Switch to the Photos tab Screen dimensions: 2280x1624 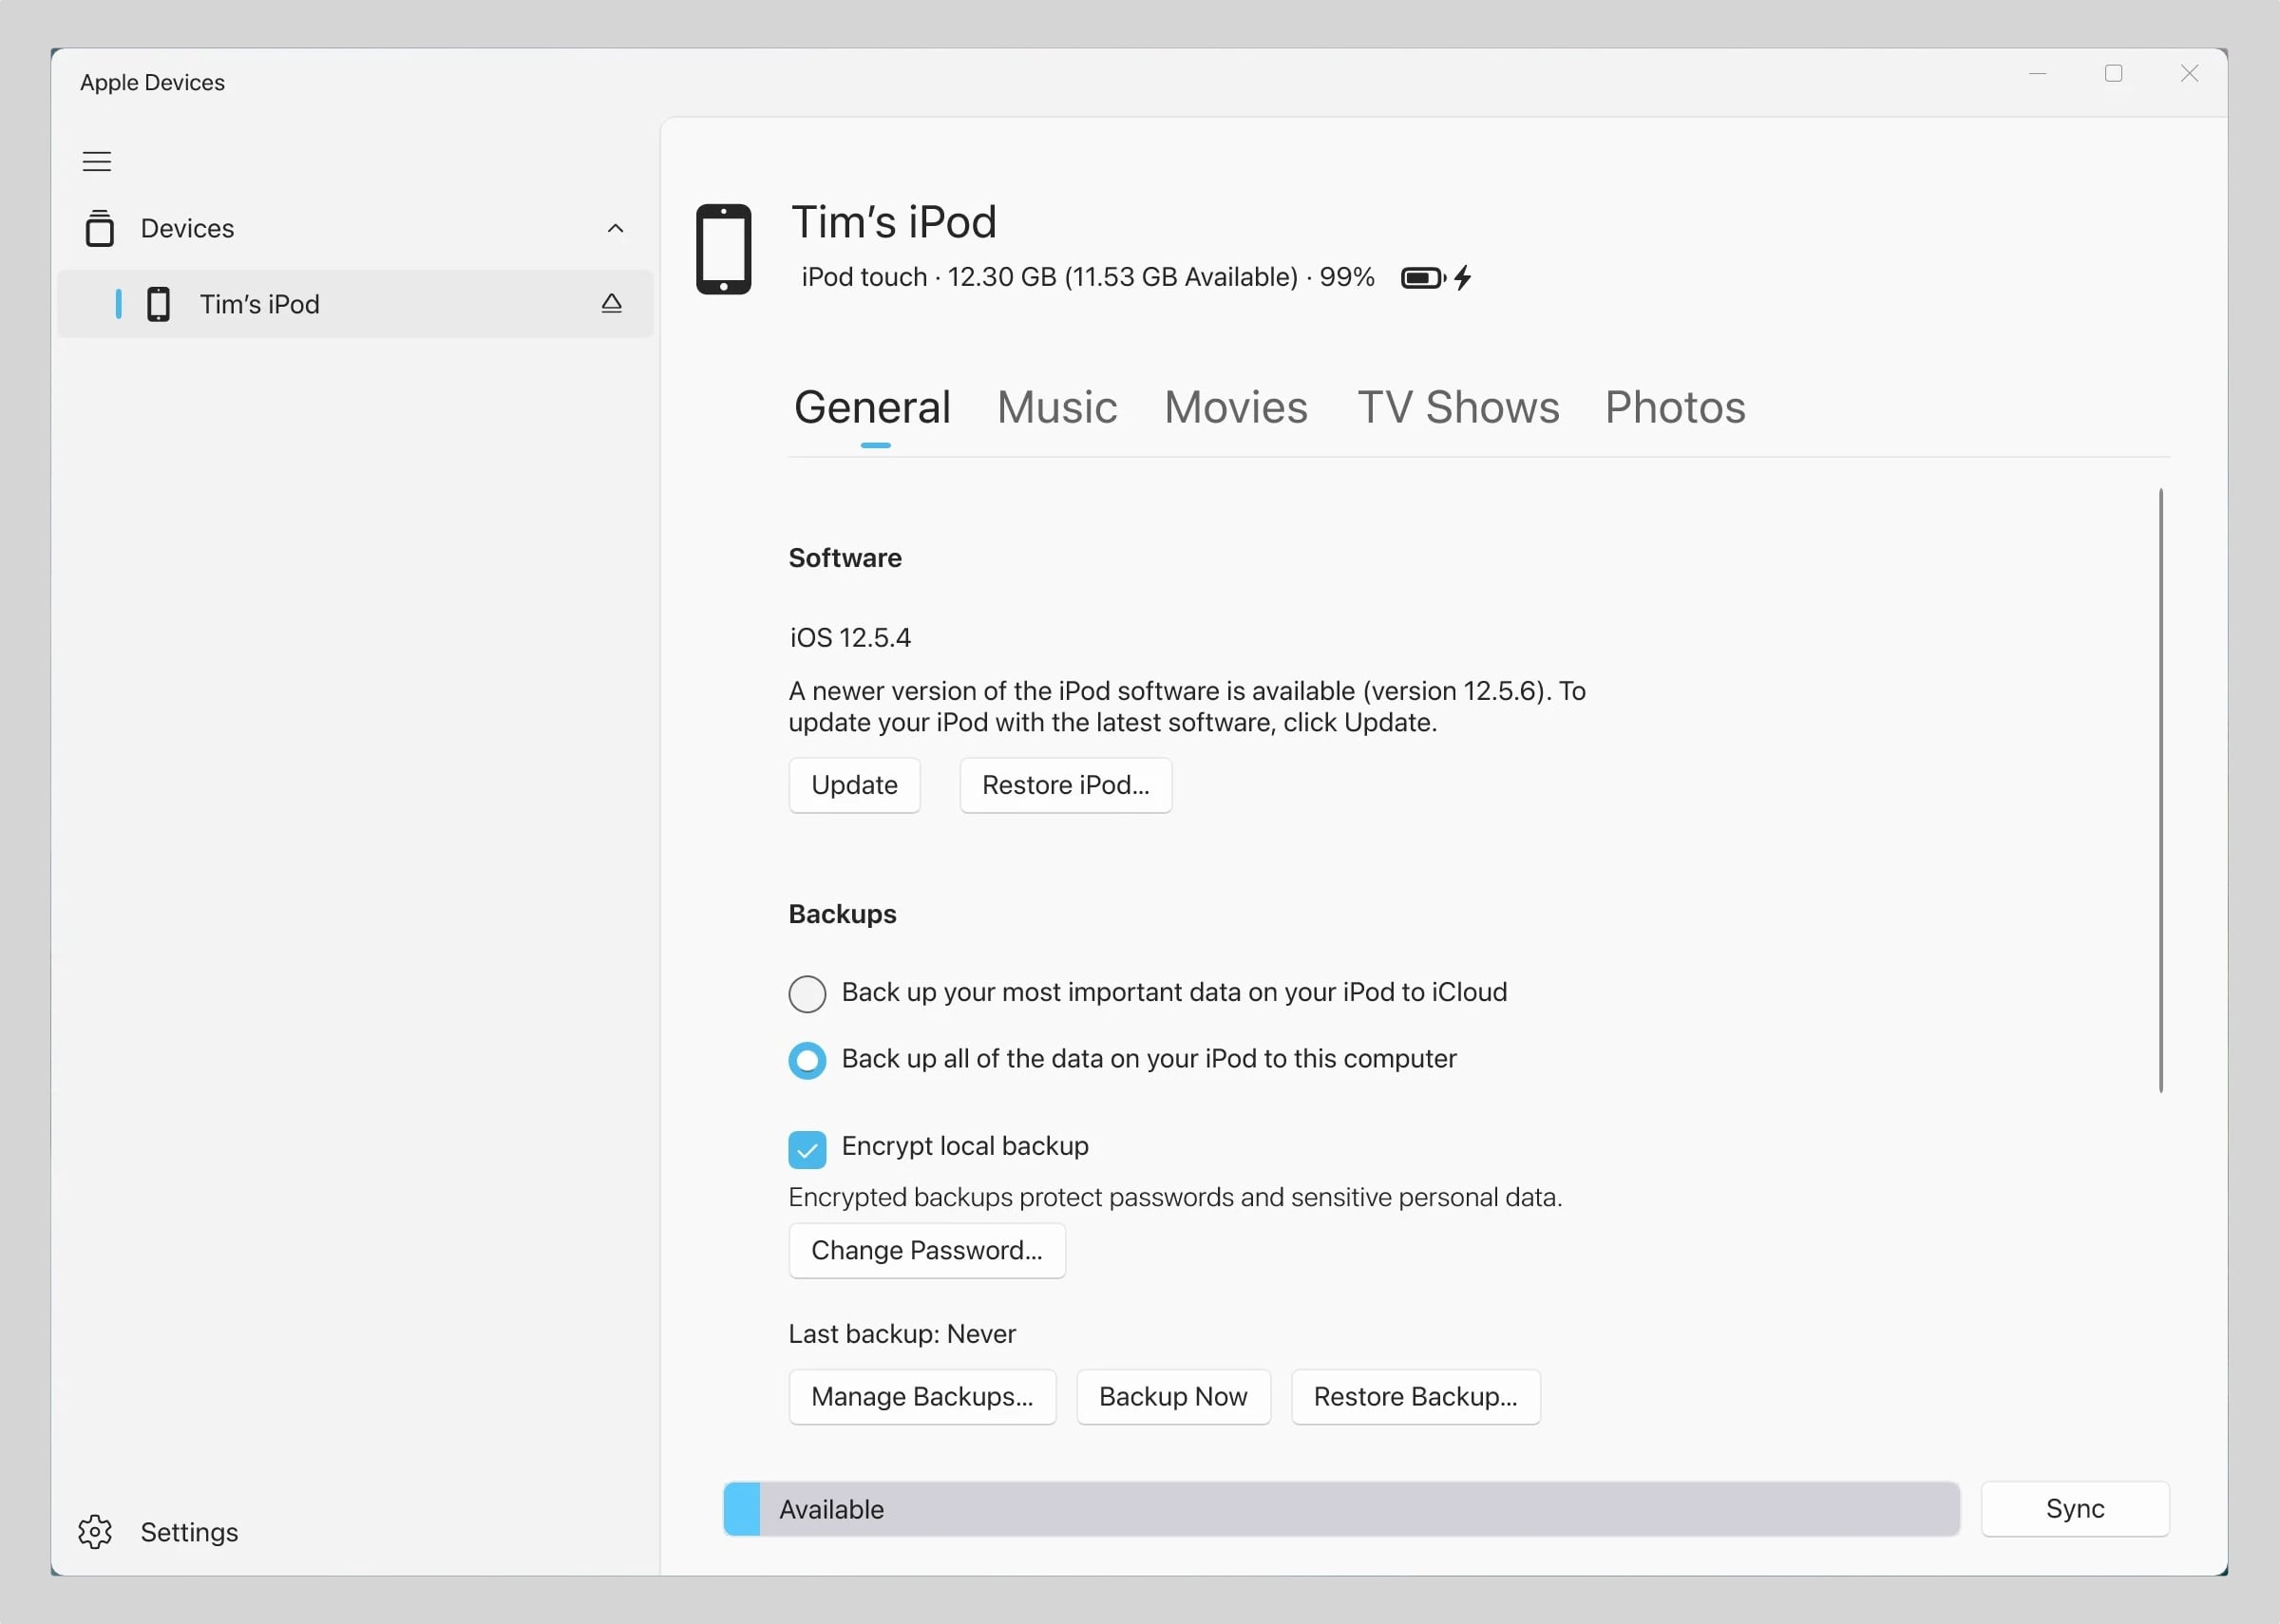tap(1675, 408)
